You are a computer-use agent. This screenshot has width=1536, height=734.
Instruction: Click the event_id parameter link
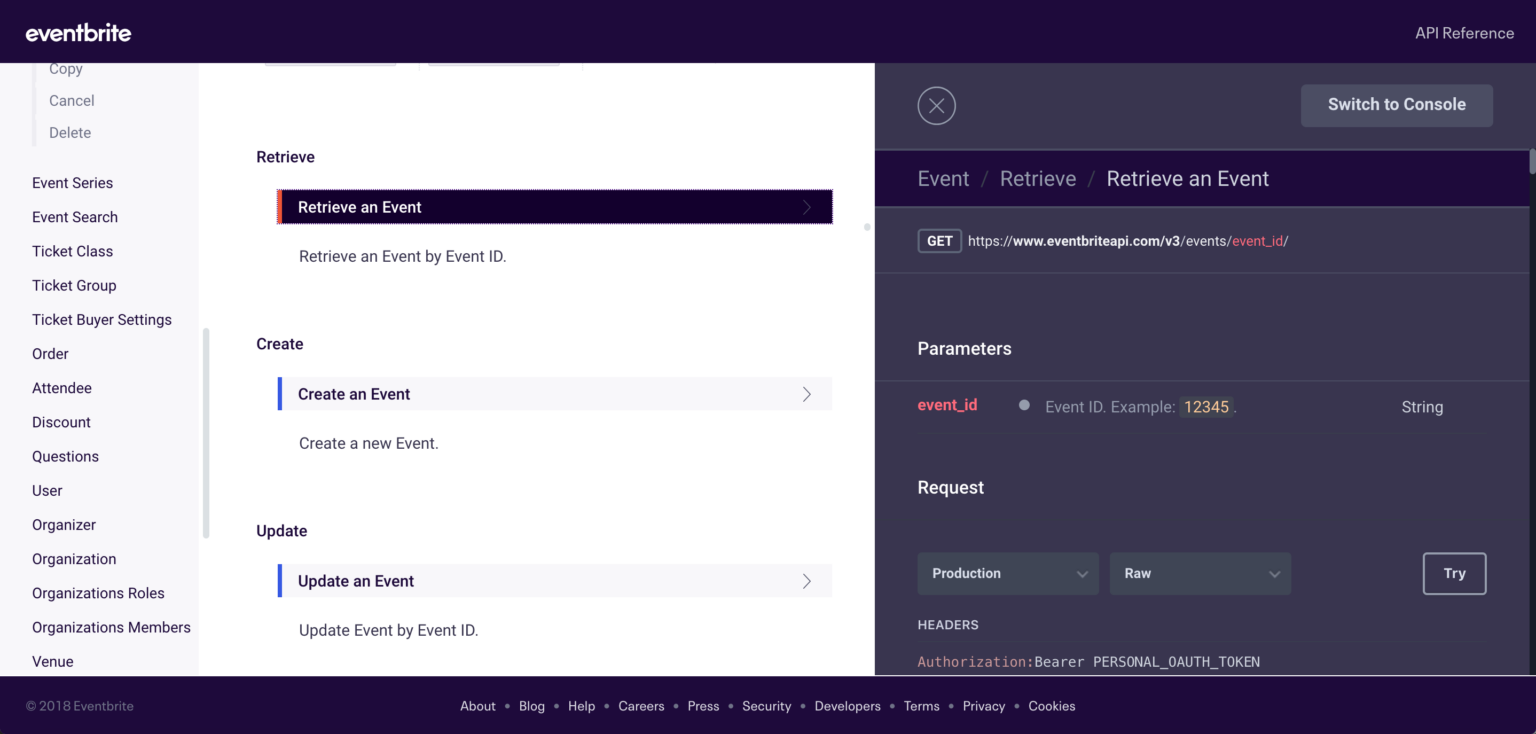[947, 405]
